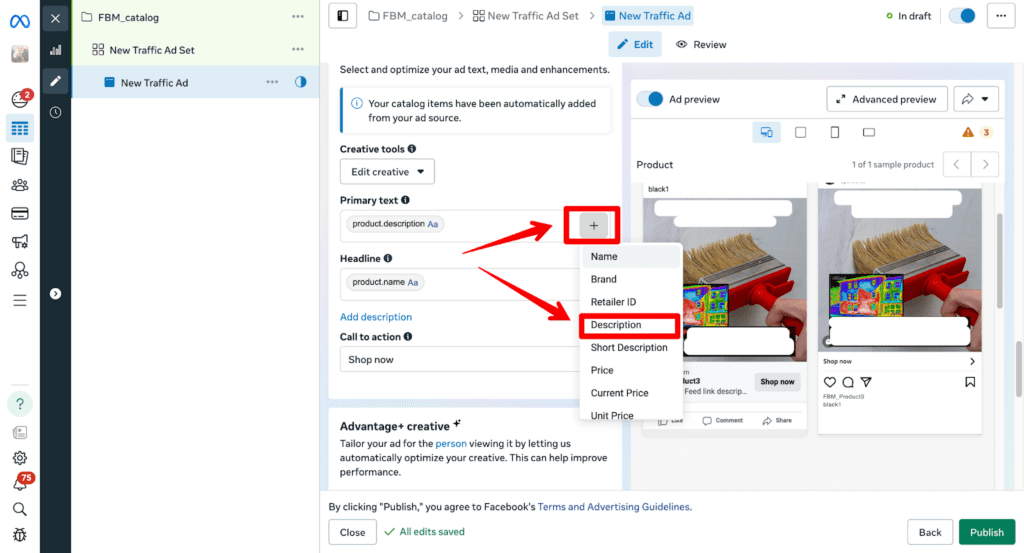Click Add description link
Screen dimensions: 1024x553
pos(376,317)
